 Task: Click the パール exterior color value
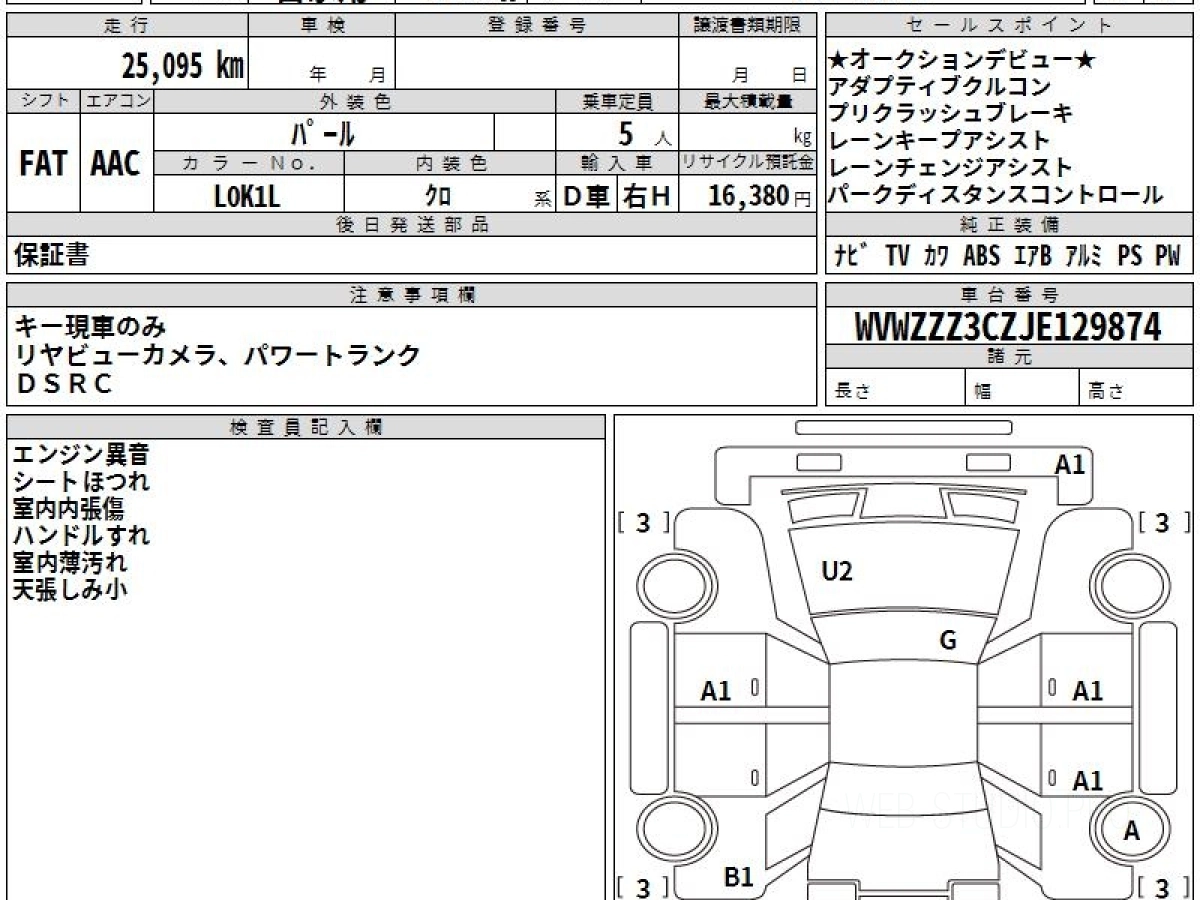click(x=322, y=132)
